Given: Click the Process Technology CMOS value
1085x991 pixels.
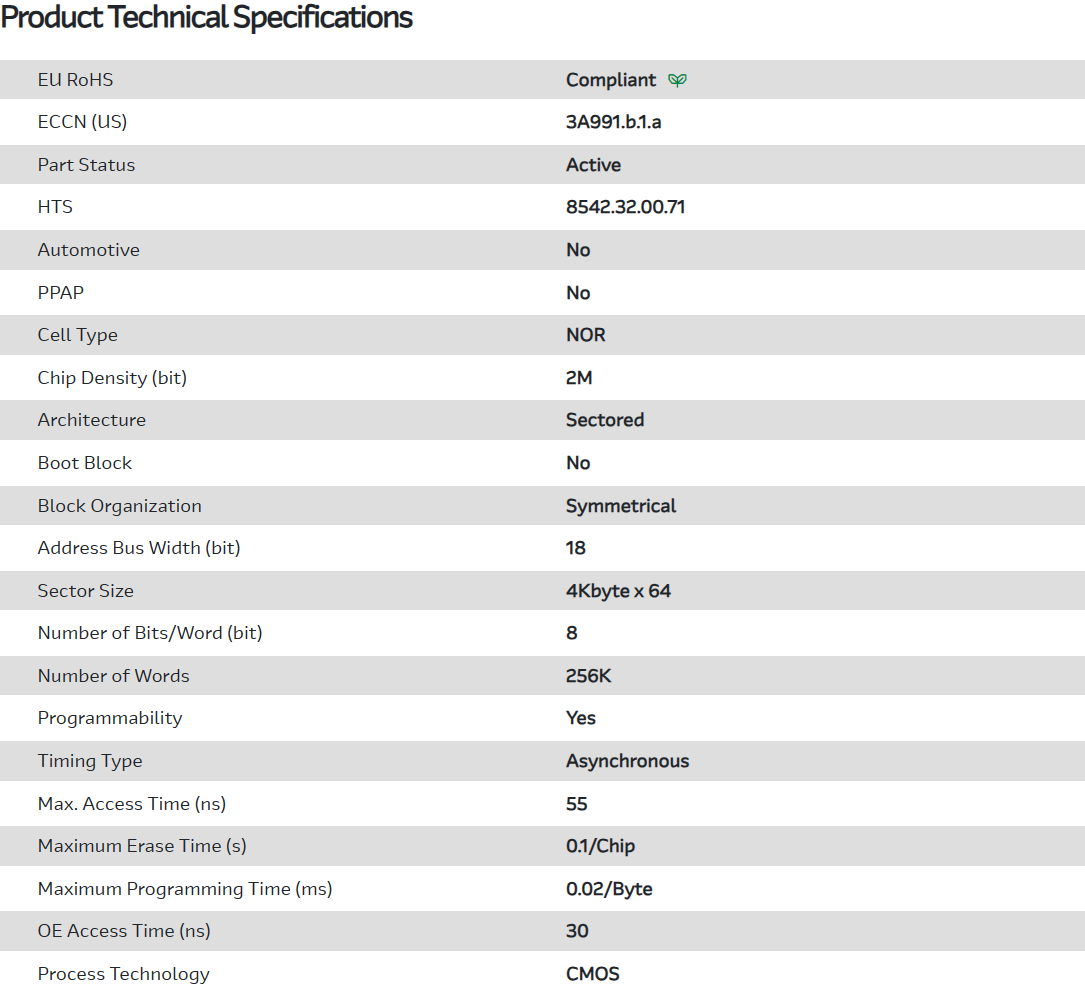Looking at the screenshot, I should click(592, 974).
